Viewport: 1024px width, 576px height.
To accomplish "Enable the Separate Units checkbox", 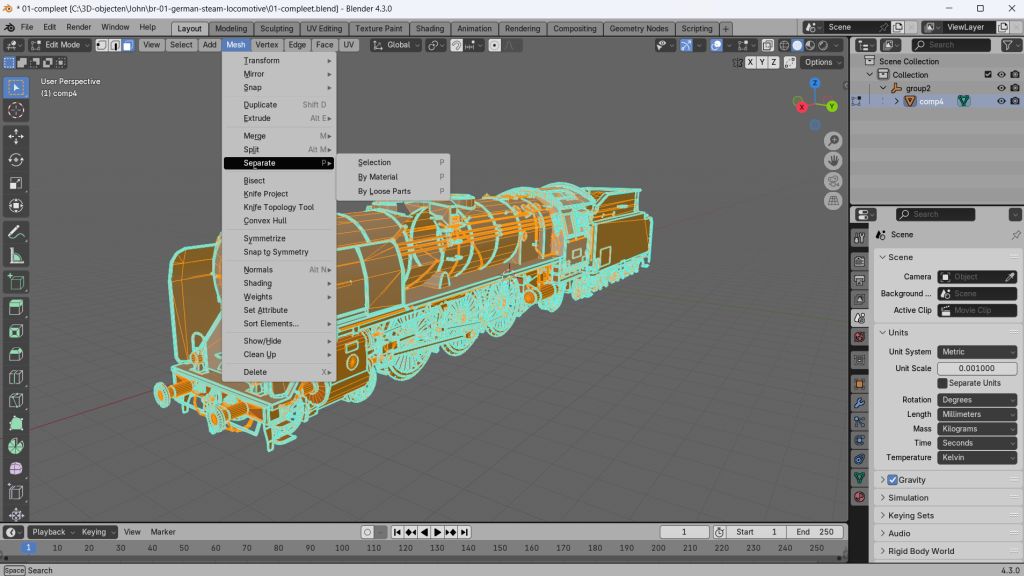I will tap(942, 383).
